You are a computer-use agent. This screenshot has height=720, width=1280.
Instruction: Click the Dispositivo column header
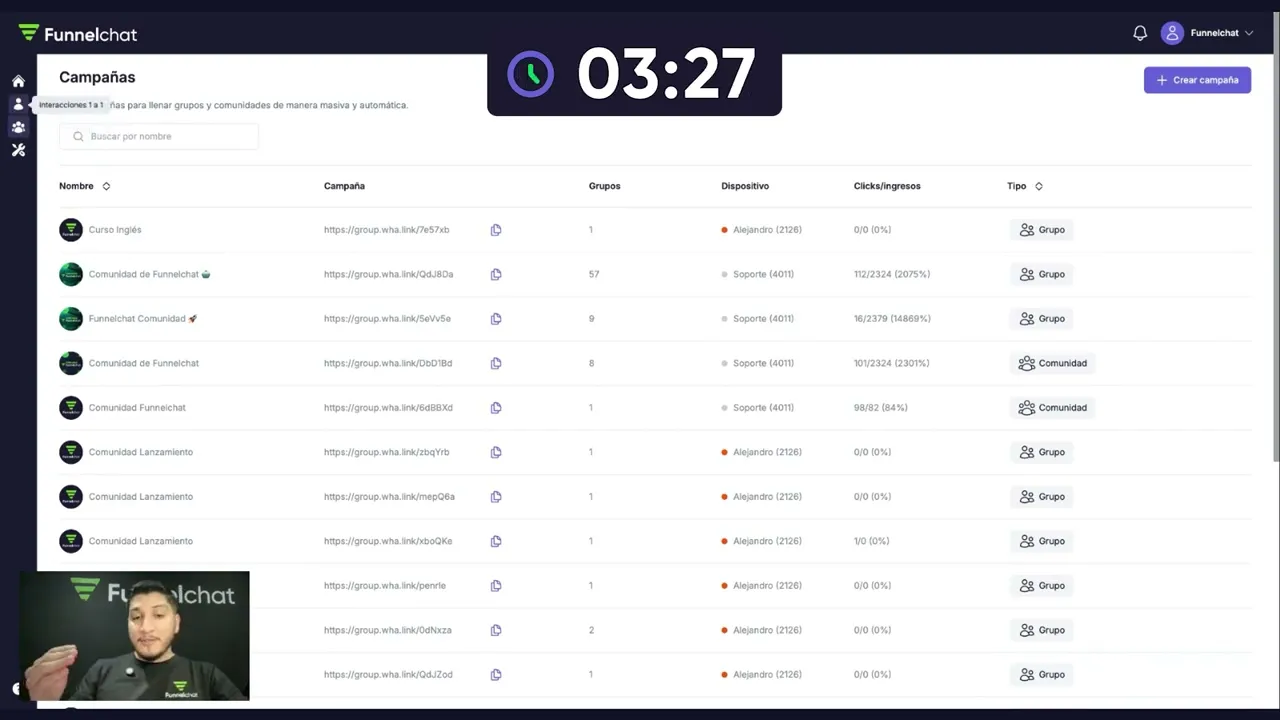coord(745,186)
